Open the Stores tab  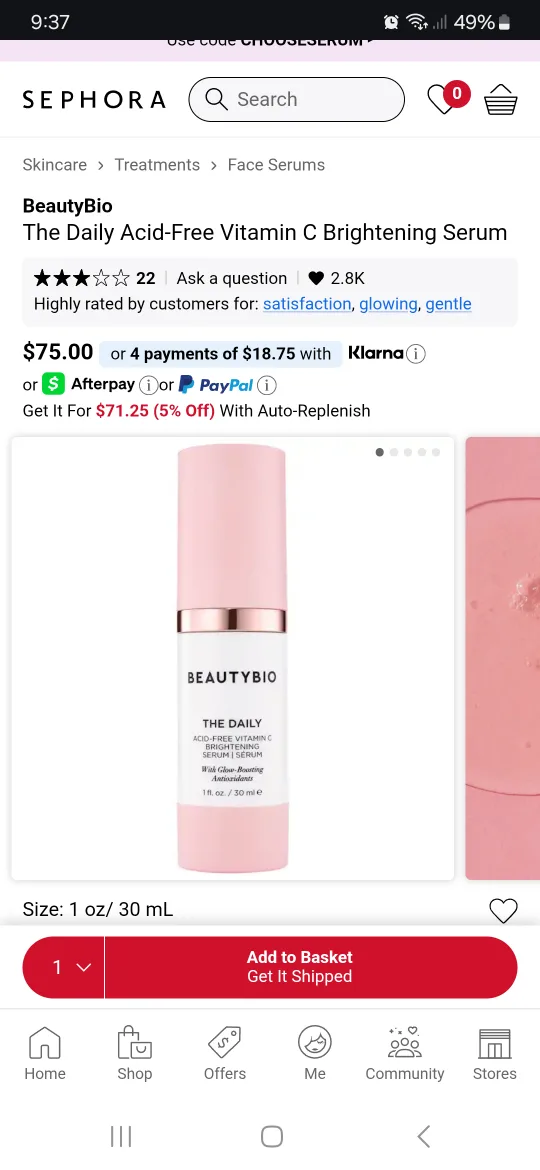pyautogui.click(x=495, y=1054)
